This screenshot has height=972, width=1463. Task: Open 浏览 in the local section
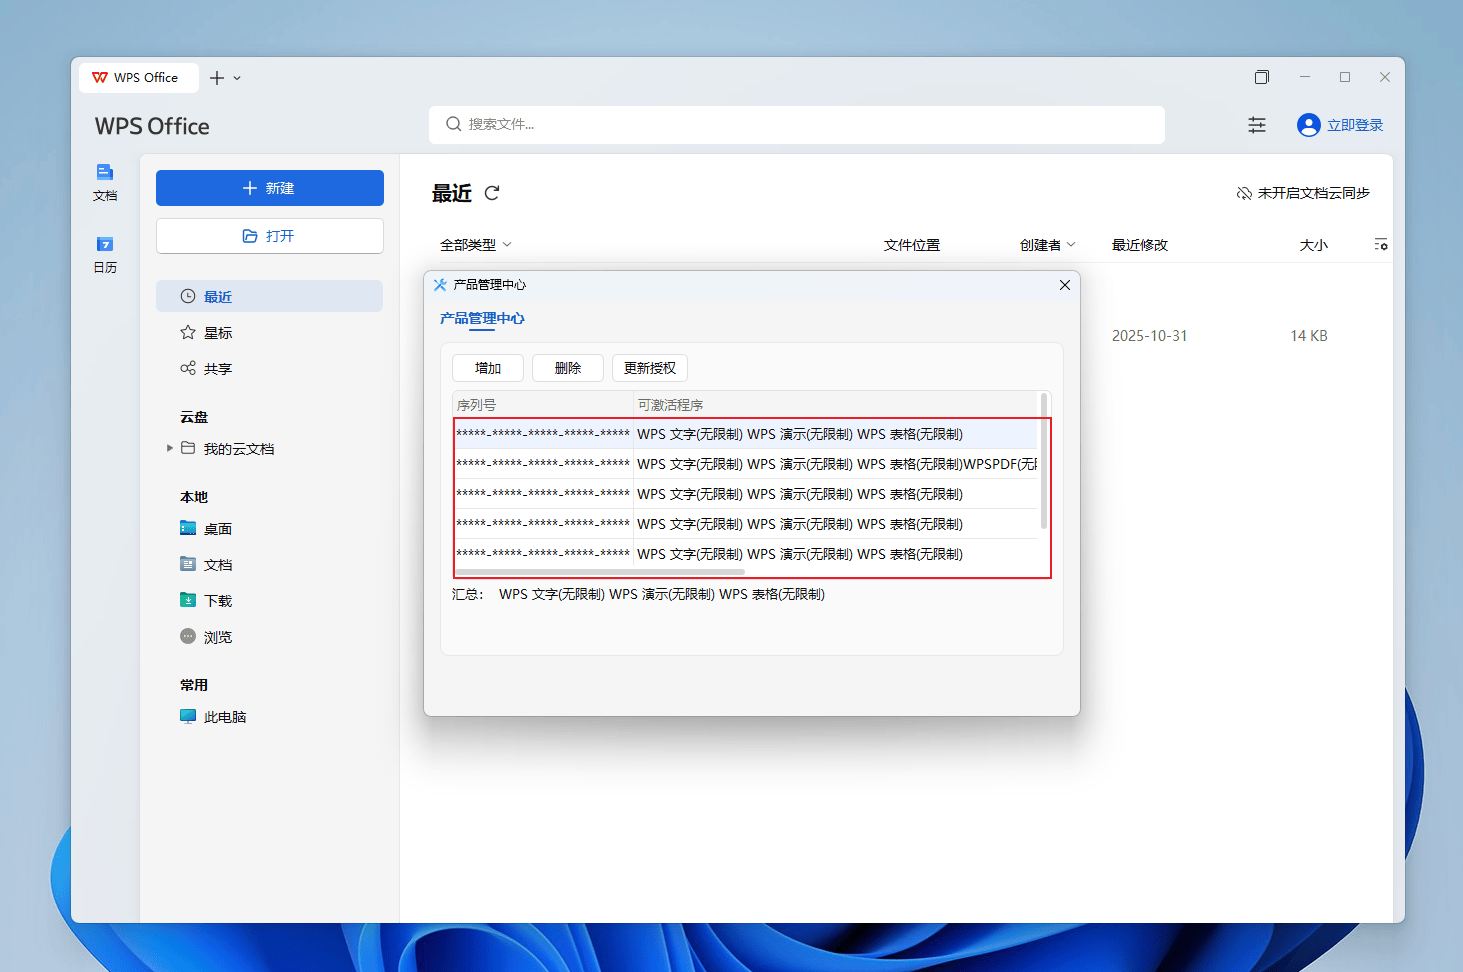coord(218,636)
